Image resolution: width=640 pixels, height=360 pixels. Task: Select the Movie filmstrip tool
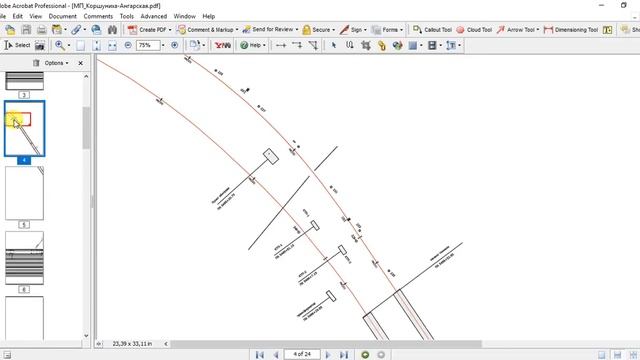(x=432, y=45)
